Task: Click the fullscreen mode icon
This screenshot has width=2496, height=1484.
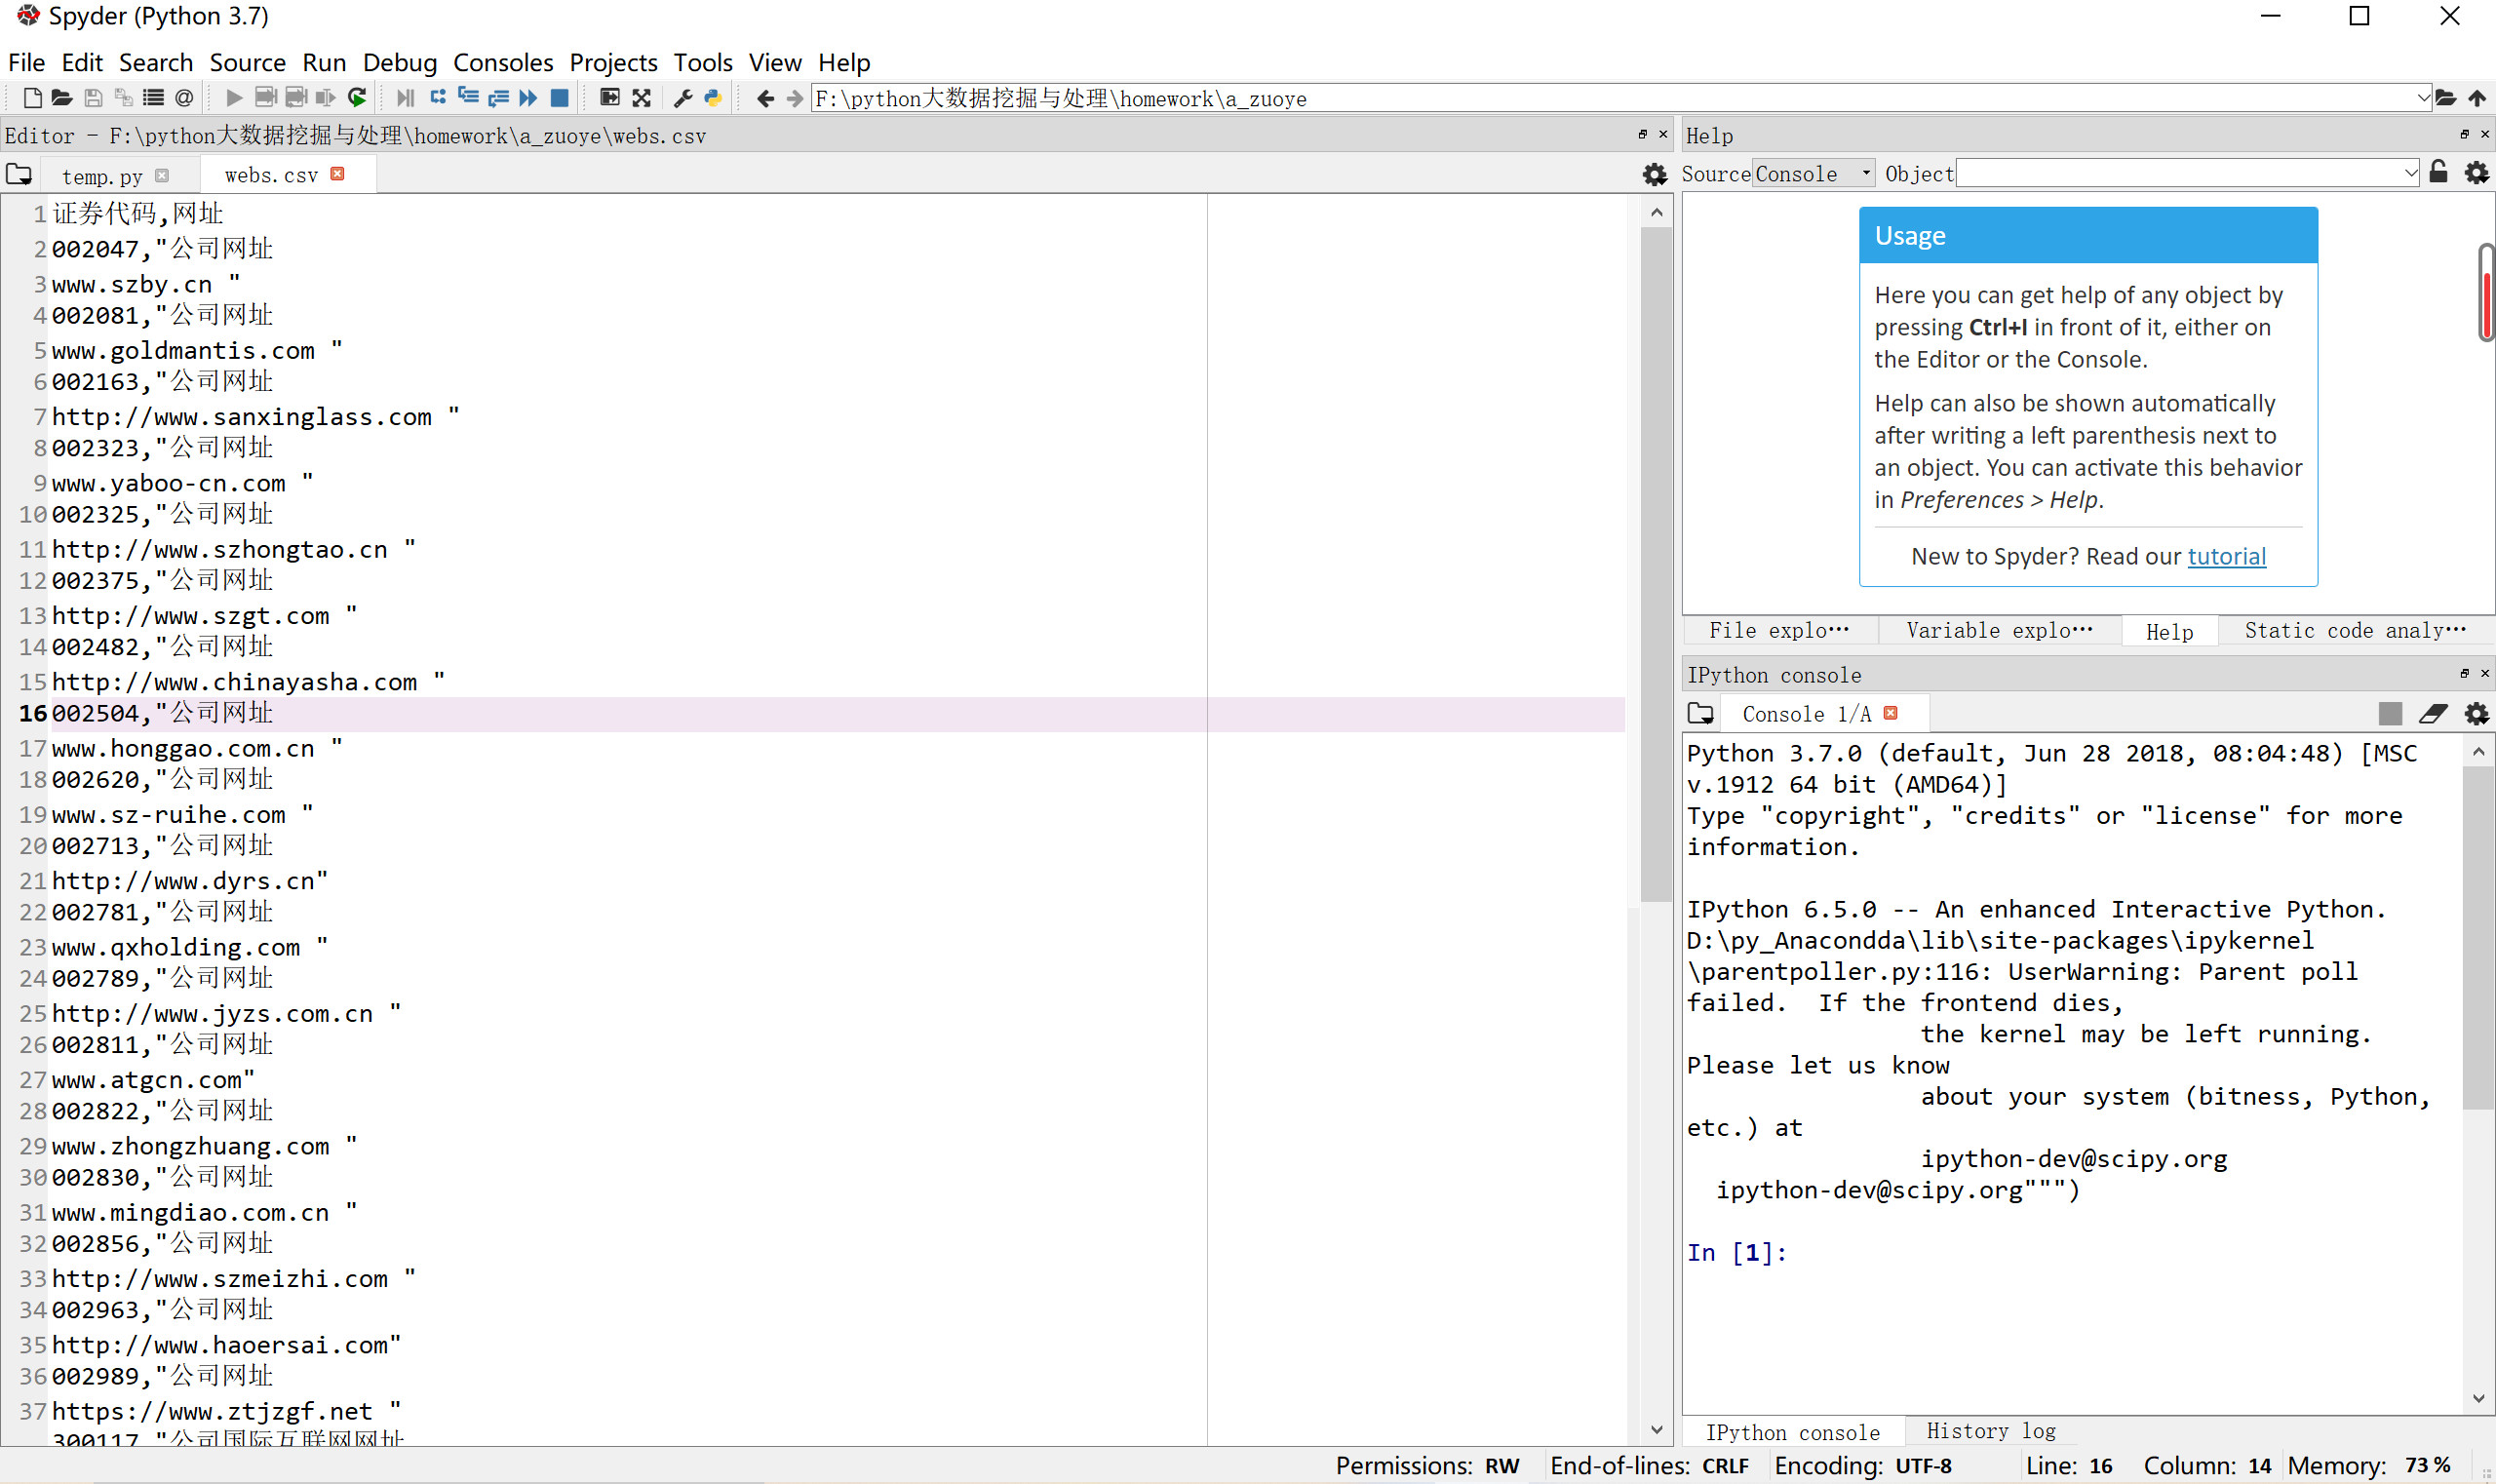Action: click(x=641, y=98)
